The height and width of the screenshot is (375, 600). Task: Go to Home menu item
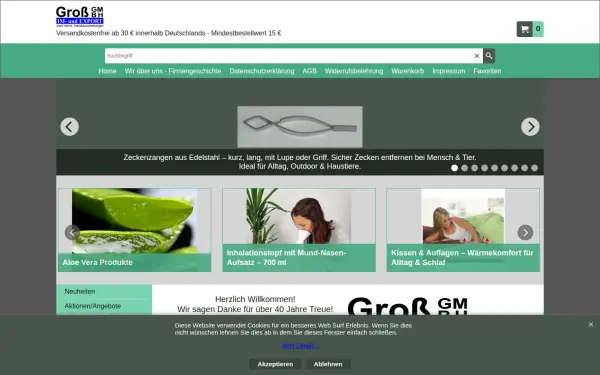tap(107, 71)
